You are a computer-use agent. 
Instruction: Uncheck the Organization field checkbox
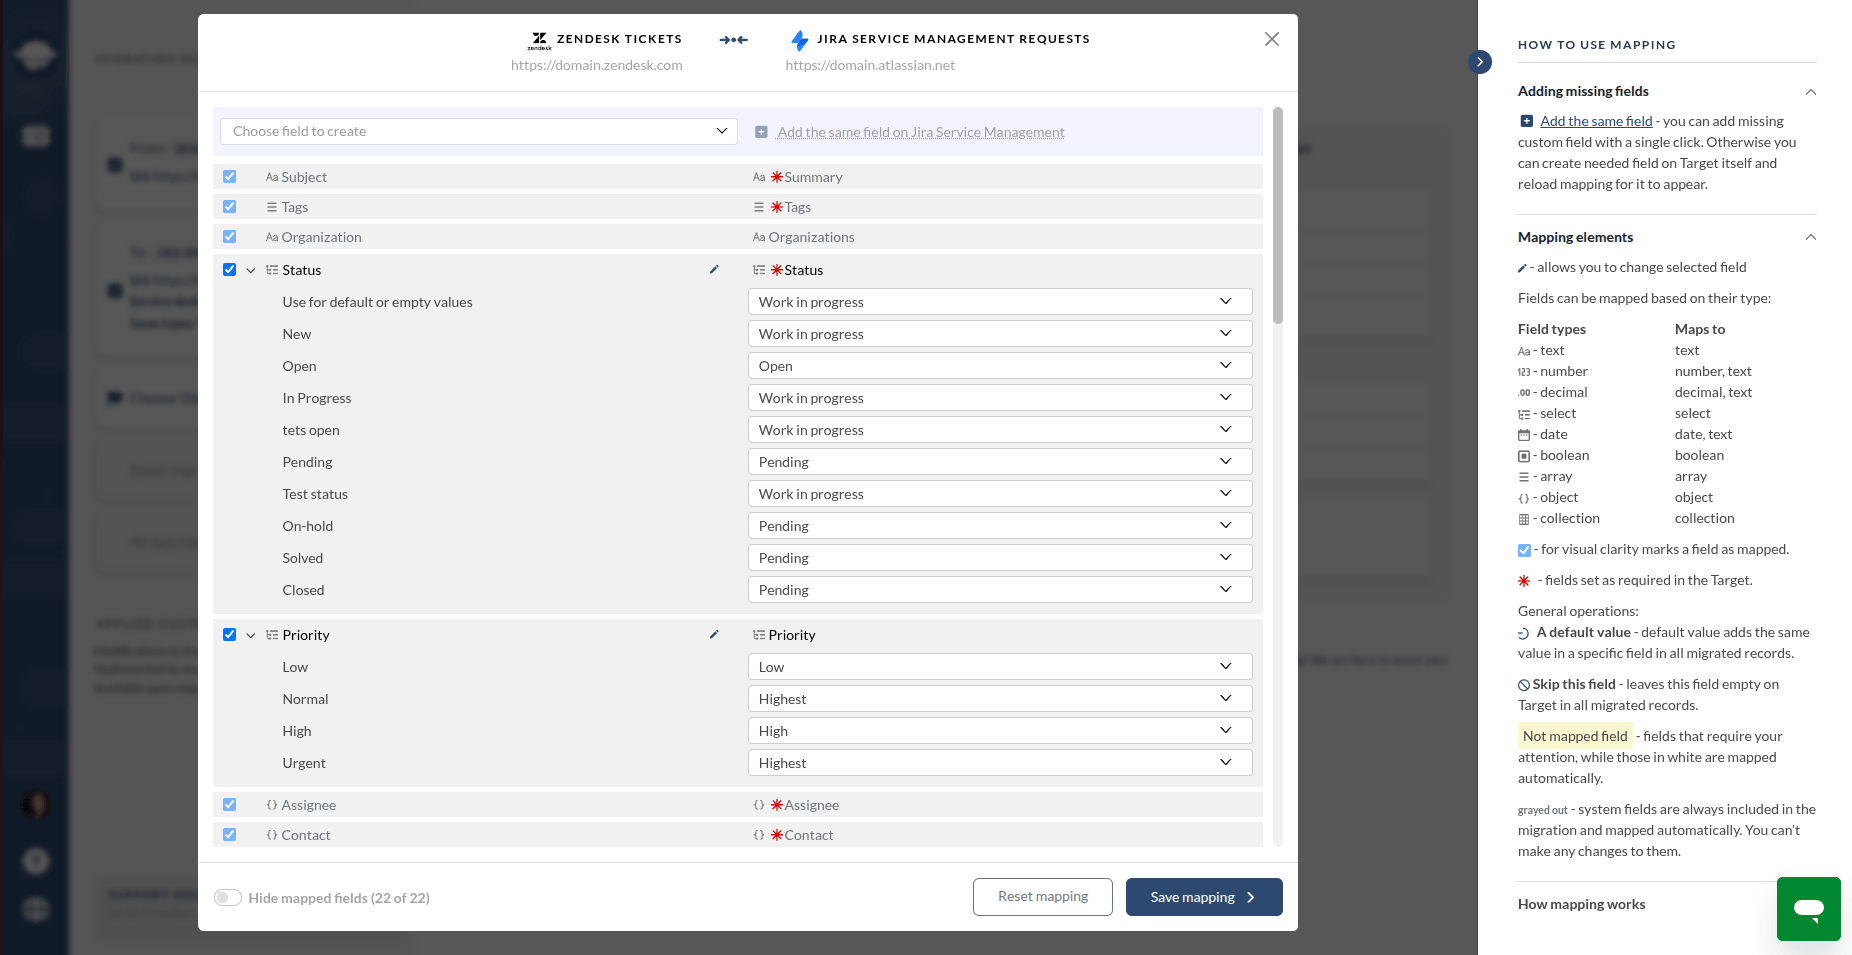230,236
